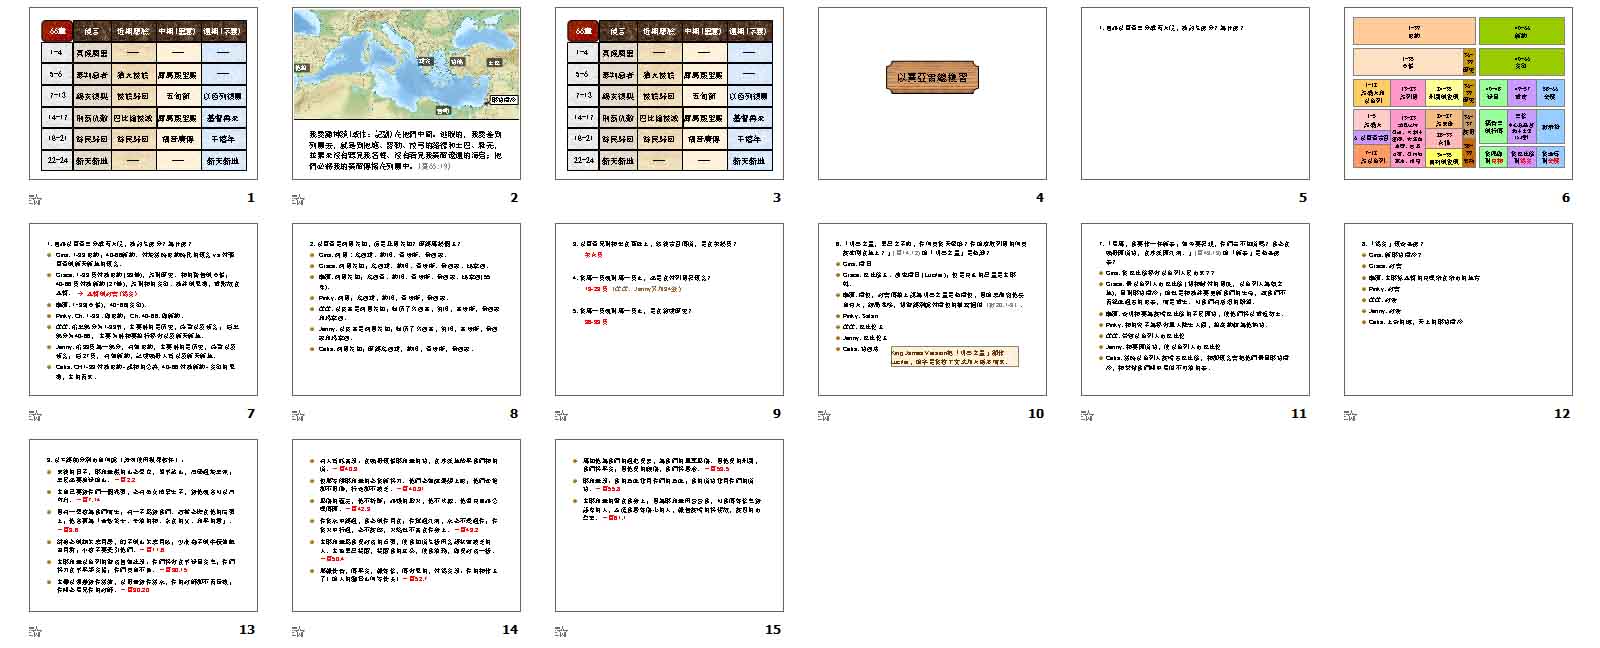Click the slide number 15 label
Screen dimensions: 1600x648
tap(772, 629)
